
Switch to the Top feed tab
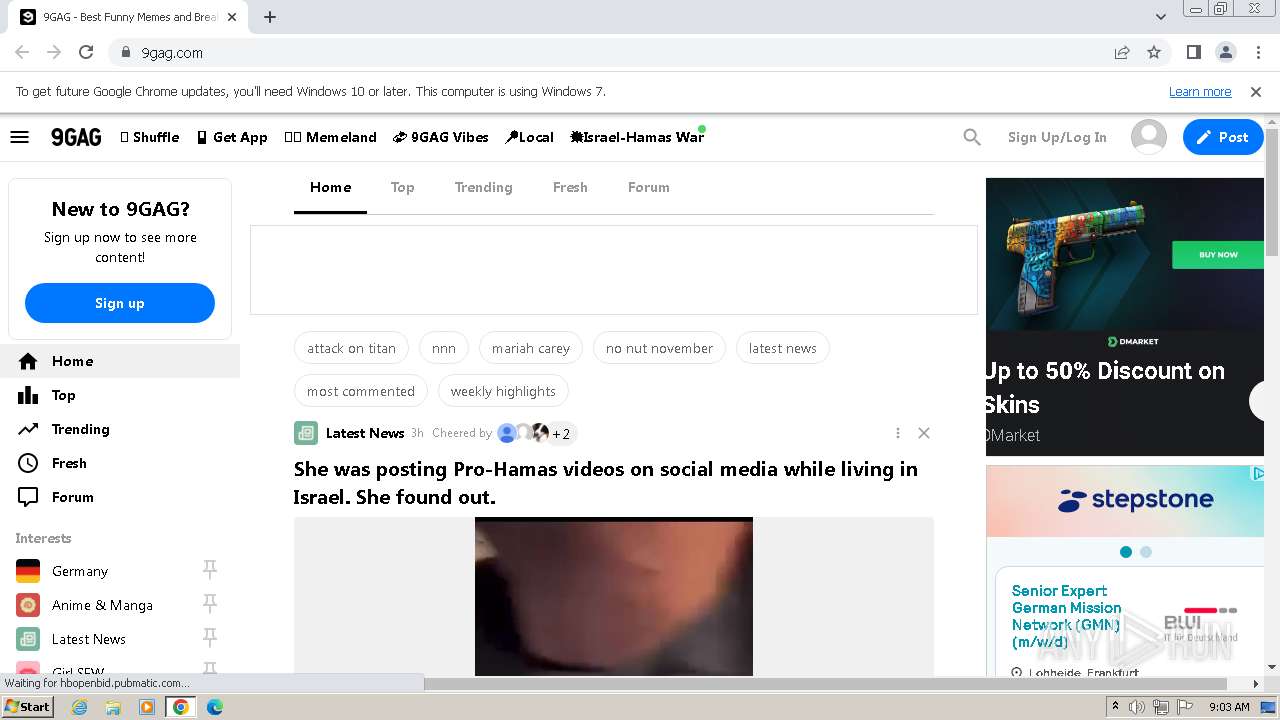pos(402,187)
